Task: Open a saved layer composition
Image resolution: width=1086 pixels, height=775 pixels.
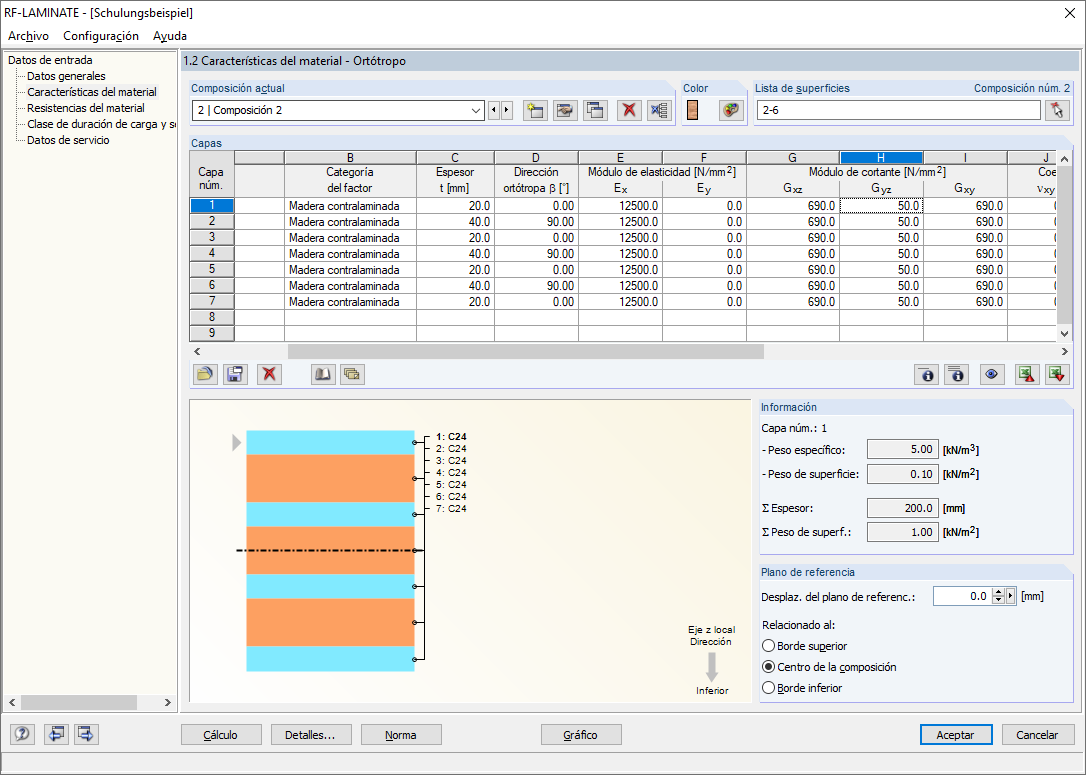Action: click(203, 373)
